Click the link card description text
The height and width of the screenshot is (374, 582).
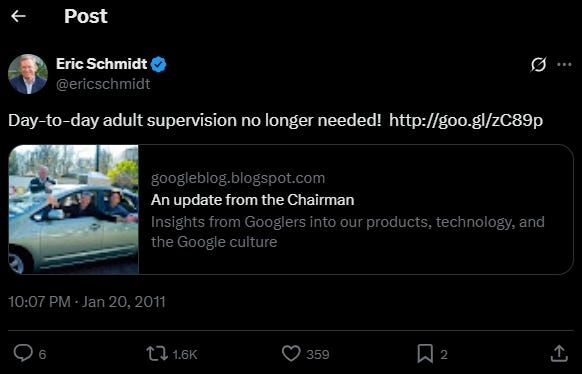pyautogui.click(x=348, y=232)
